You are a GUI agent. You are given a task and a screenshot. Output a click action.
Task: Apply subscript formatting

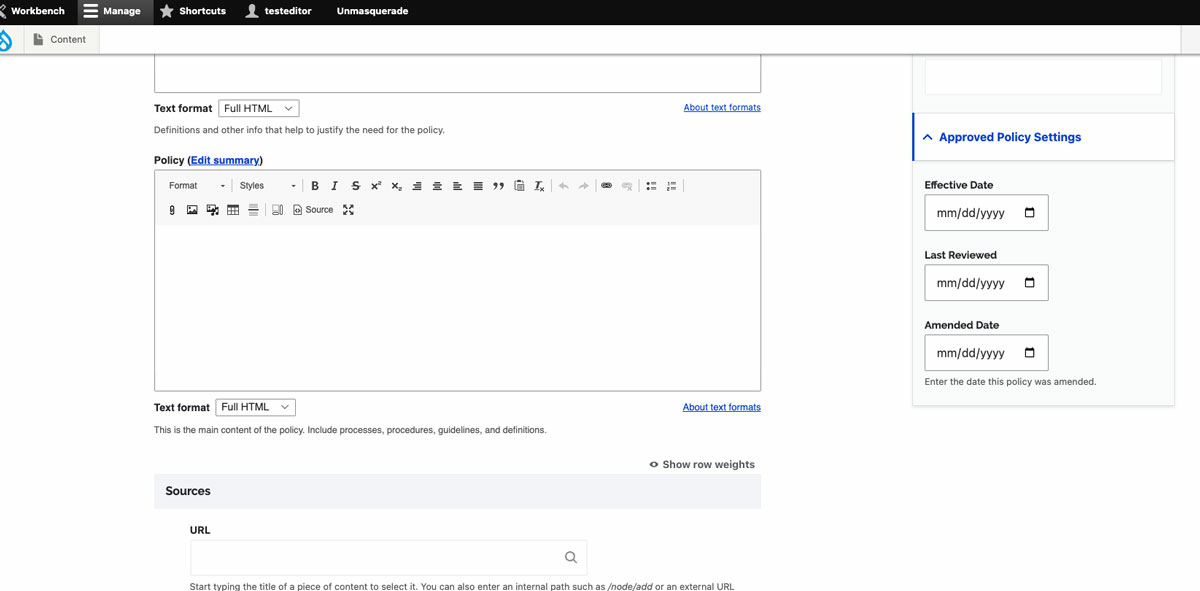396,186
